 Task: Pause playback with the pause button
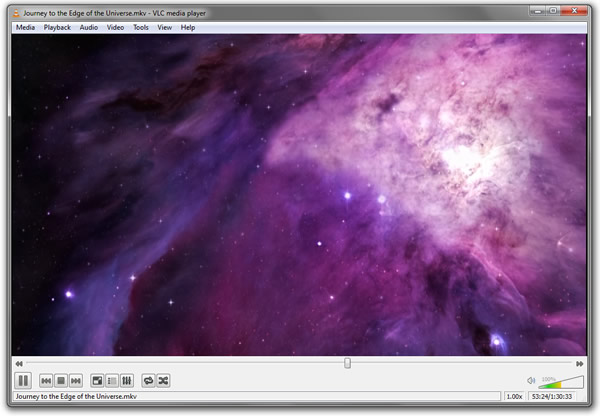(x=23, y=380)
